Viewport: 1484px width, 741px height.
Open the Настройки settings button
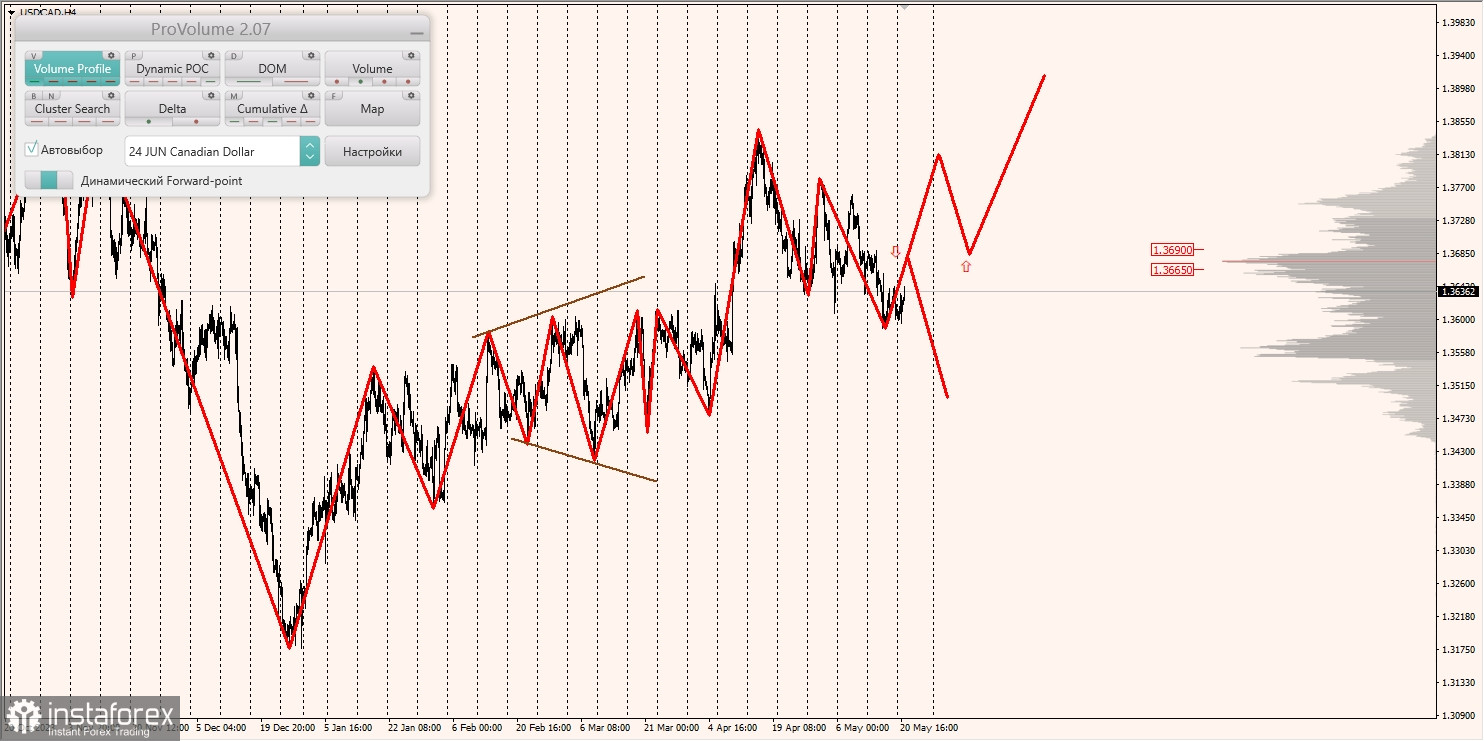tap(372, 151)
